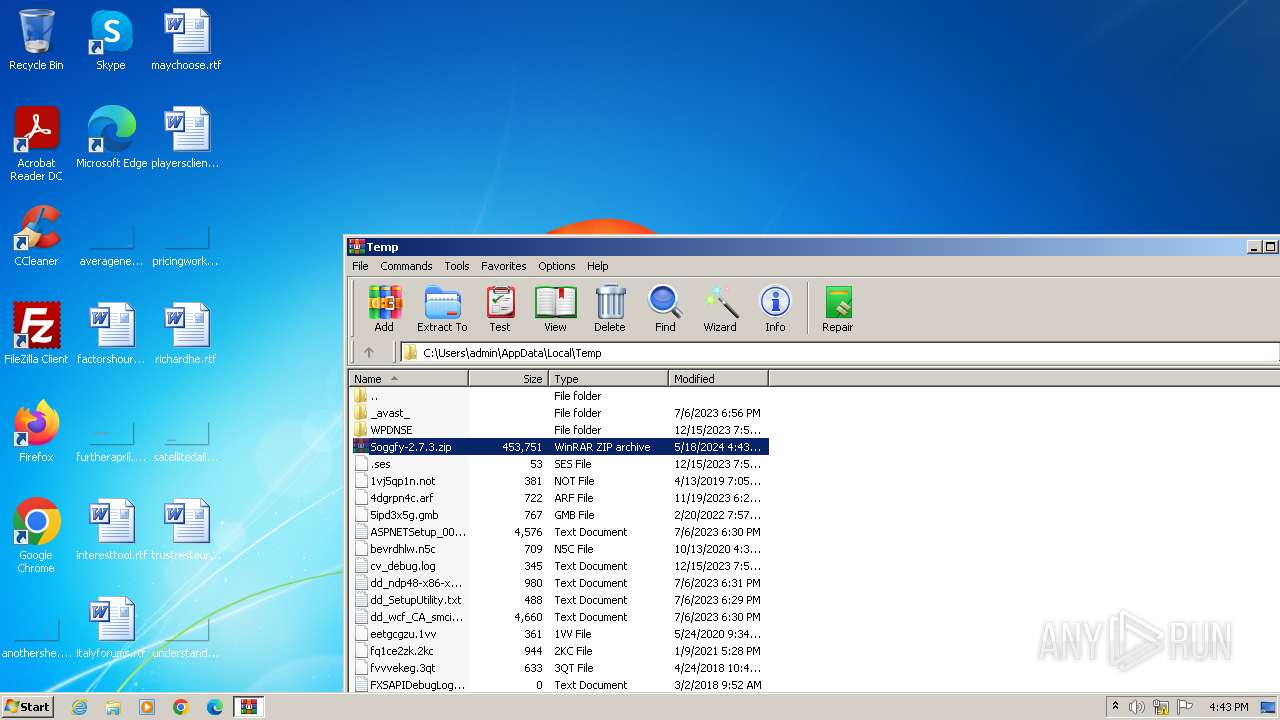The height and width of the screenshot is (720, 1280).
Task: Sort files by the Modified column header
Action: click(718, 379)
